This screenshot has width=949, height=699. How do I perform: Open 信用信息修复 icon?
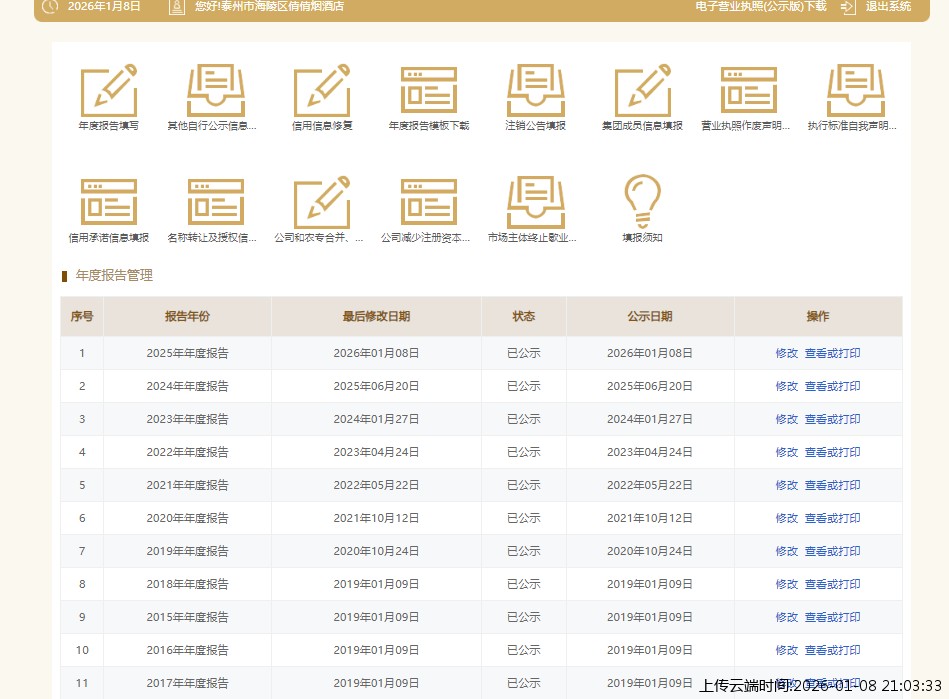pos(322,91)
